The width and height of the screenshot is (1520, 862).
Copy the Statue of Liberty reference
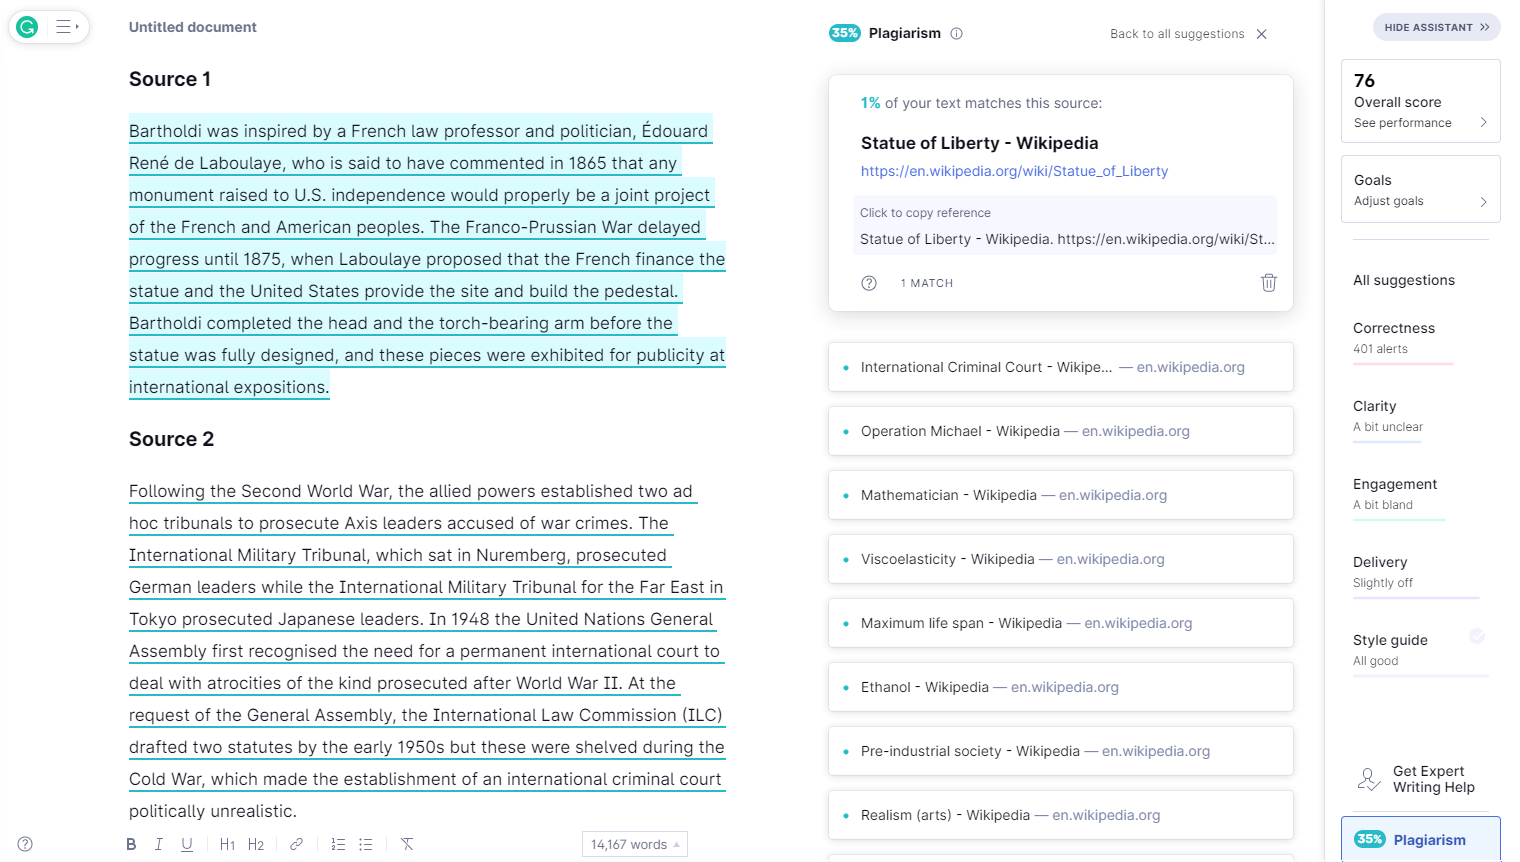[x=1065, y=225]
